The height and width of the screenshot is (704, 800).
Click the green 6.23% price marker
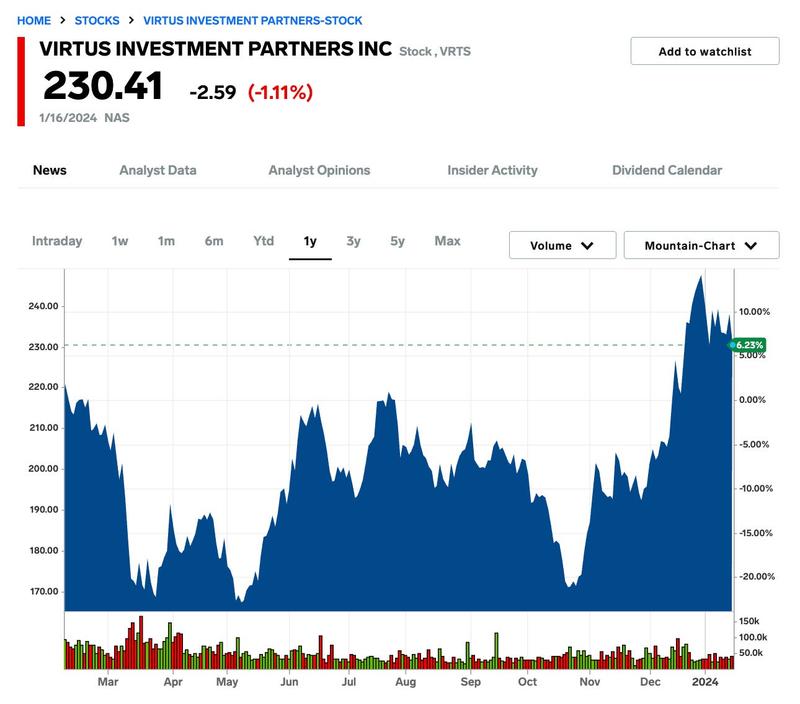(x=747, y=345)
